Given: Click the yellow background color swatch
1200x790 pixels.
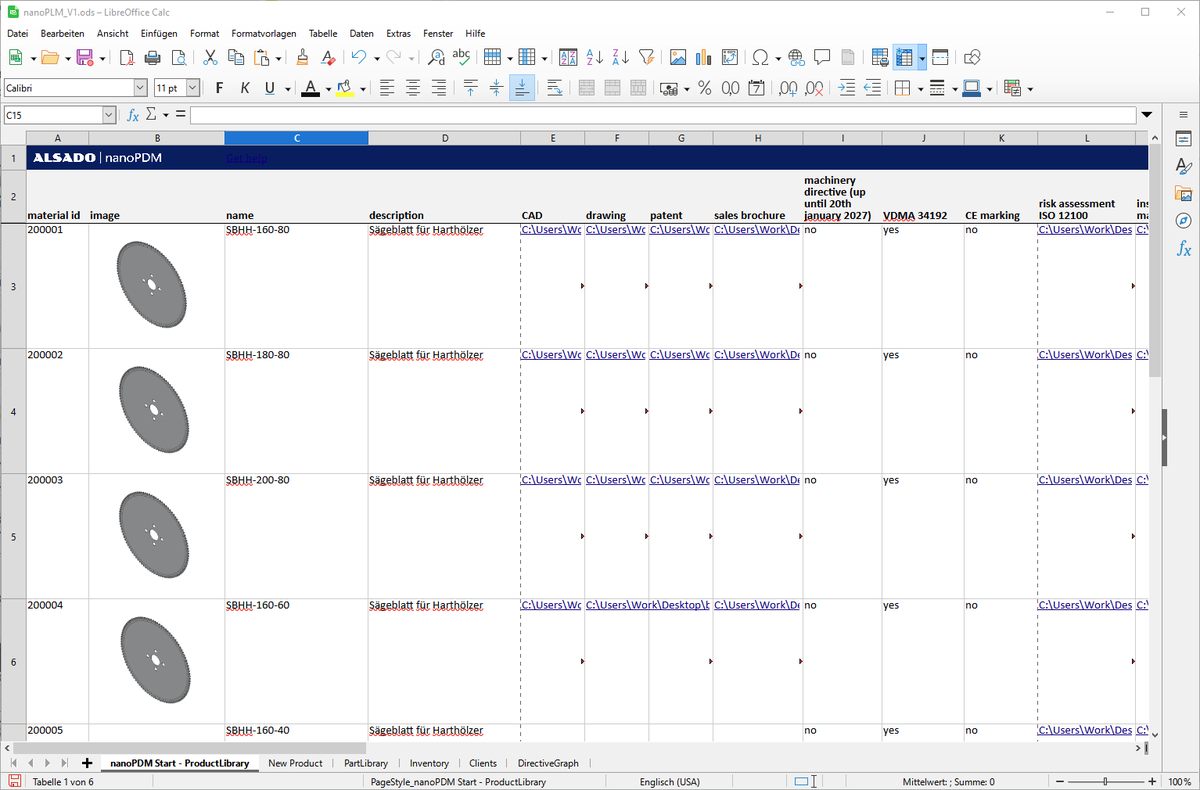Looking at the screenshot, I should (344, 88).
